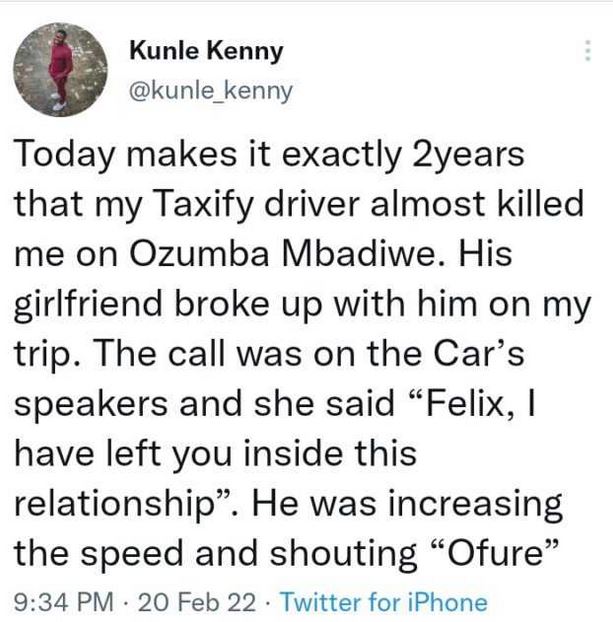Click the word "Taxify" in the tweet

pyautogui.click(x=204, y=209)
